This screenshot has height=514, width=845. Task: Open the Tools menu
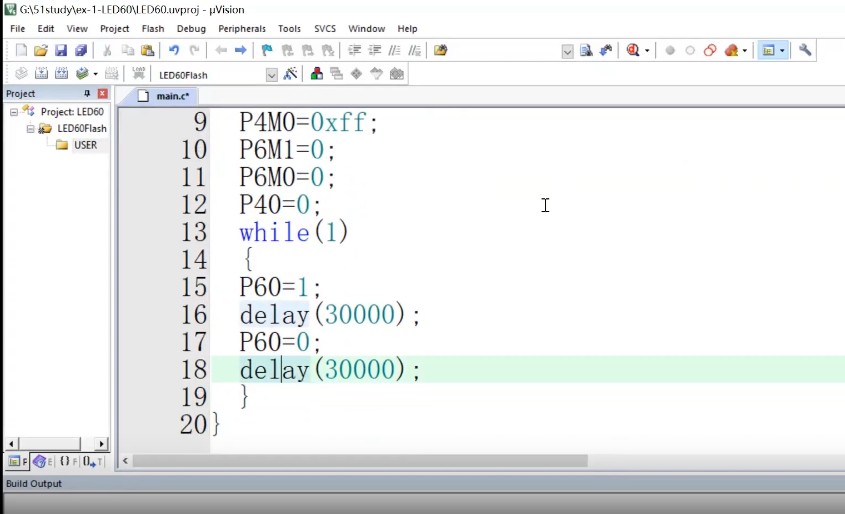(289, 29)
